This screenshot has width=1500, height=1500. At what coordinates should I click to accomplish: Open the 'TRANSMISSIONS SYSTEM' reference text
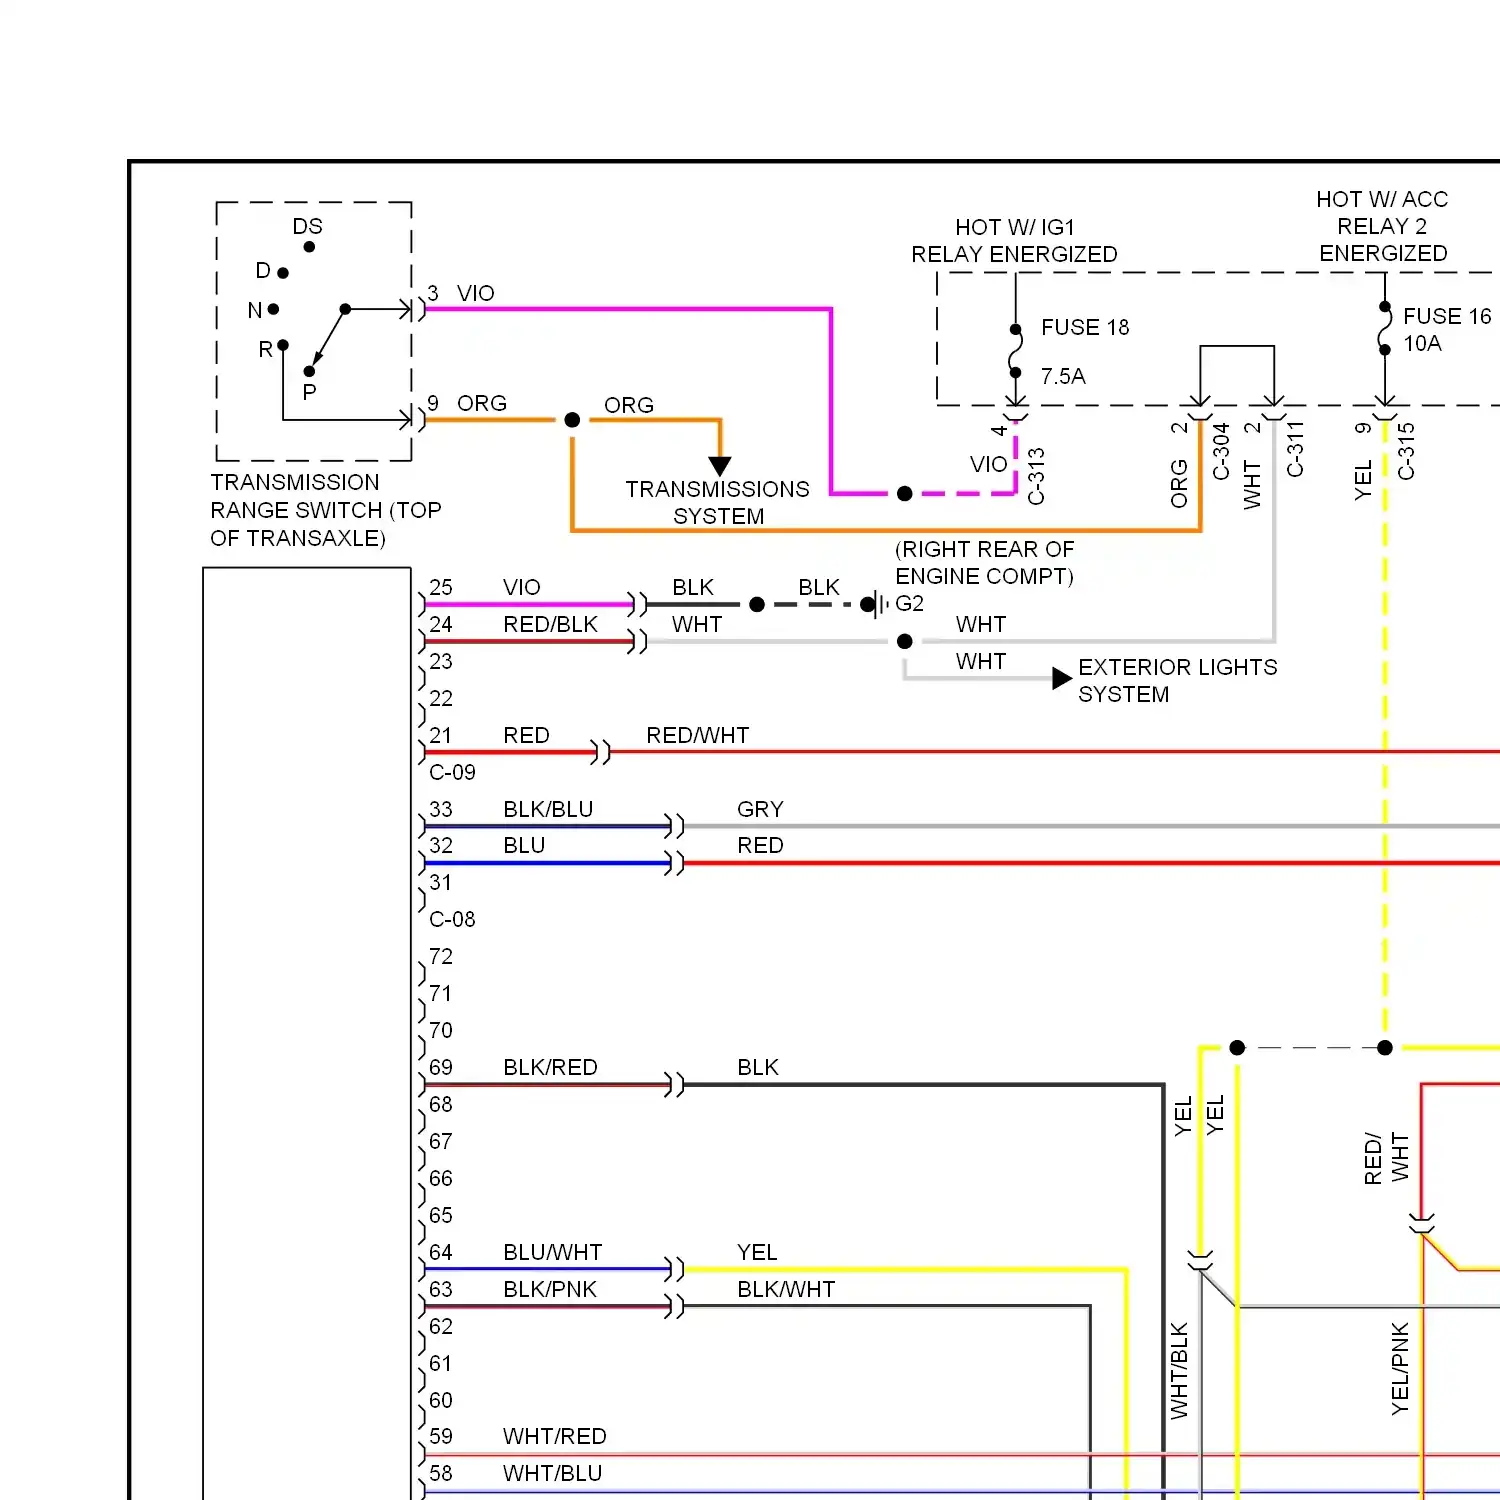(718, 502)
